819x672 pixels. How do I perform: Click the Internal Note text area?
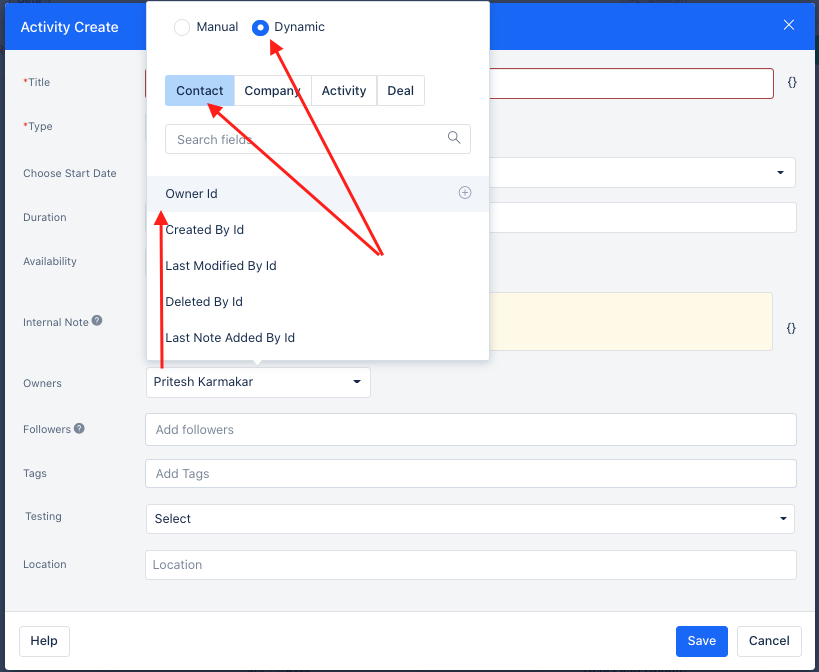pos(630,322)
